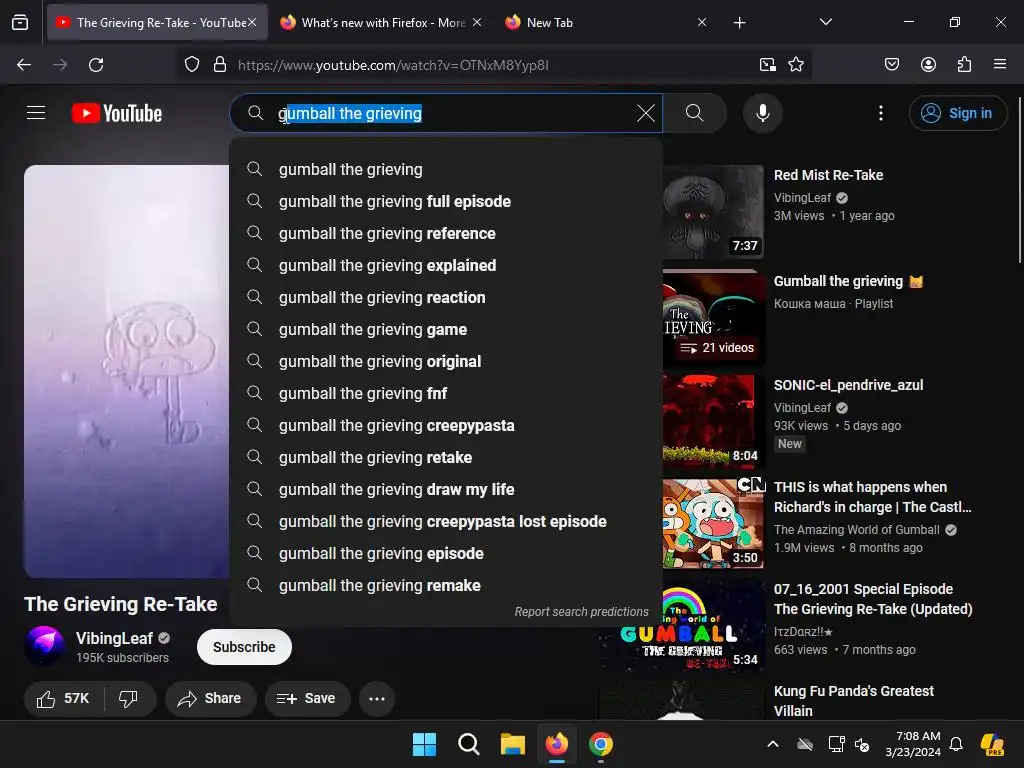Screen dimensions: 1024x768
Task: Open Kung Fu Panda's Greatest Villain video
Action: tap(854, 700)
